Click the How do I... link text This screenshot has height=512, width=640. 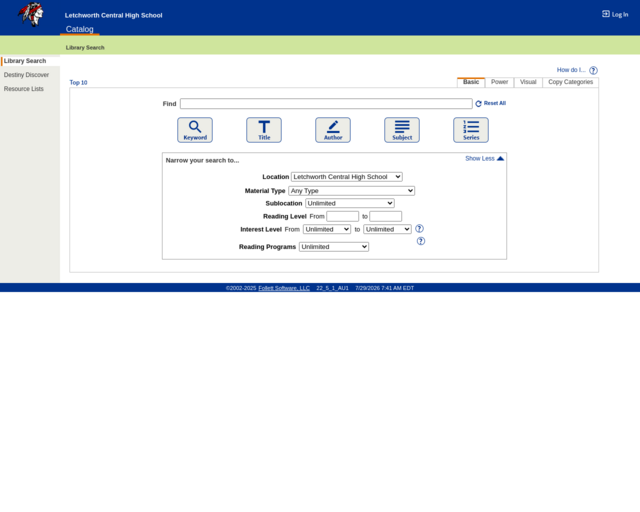571,70
